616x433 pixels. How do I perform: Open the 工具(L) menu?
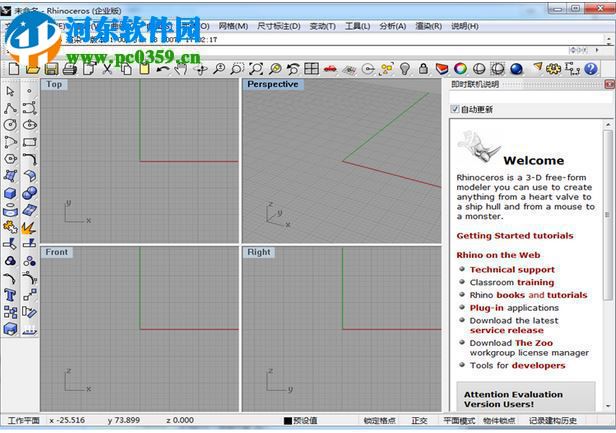[x=358, y=26]
